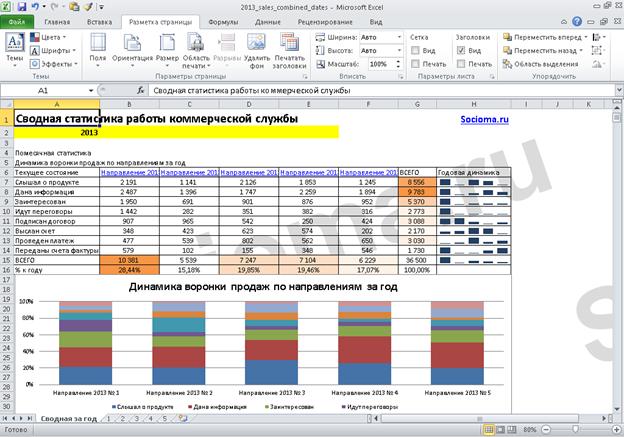
Task: Open the Темы themes gallery
Action: click(x=15, y=49)
